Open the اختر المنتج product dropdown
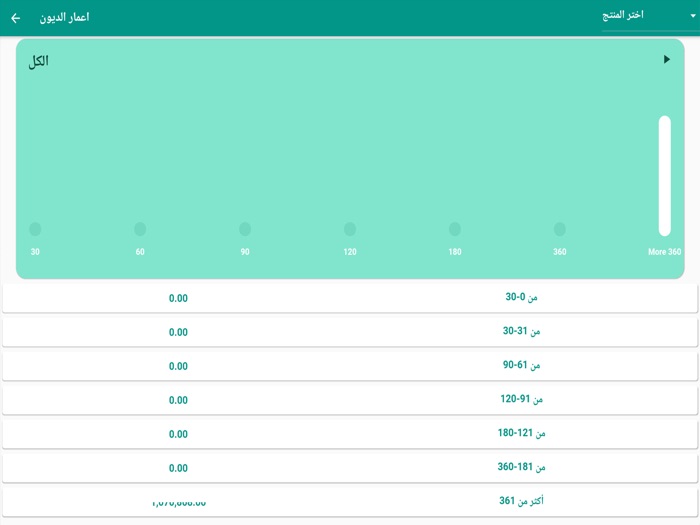Image resolution: width=700 pixels, height=525 pixels. [x=649, y=17]
